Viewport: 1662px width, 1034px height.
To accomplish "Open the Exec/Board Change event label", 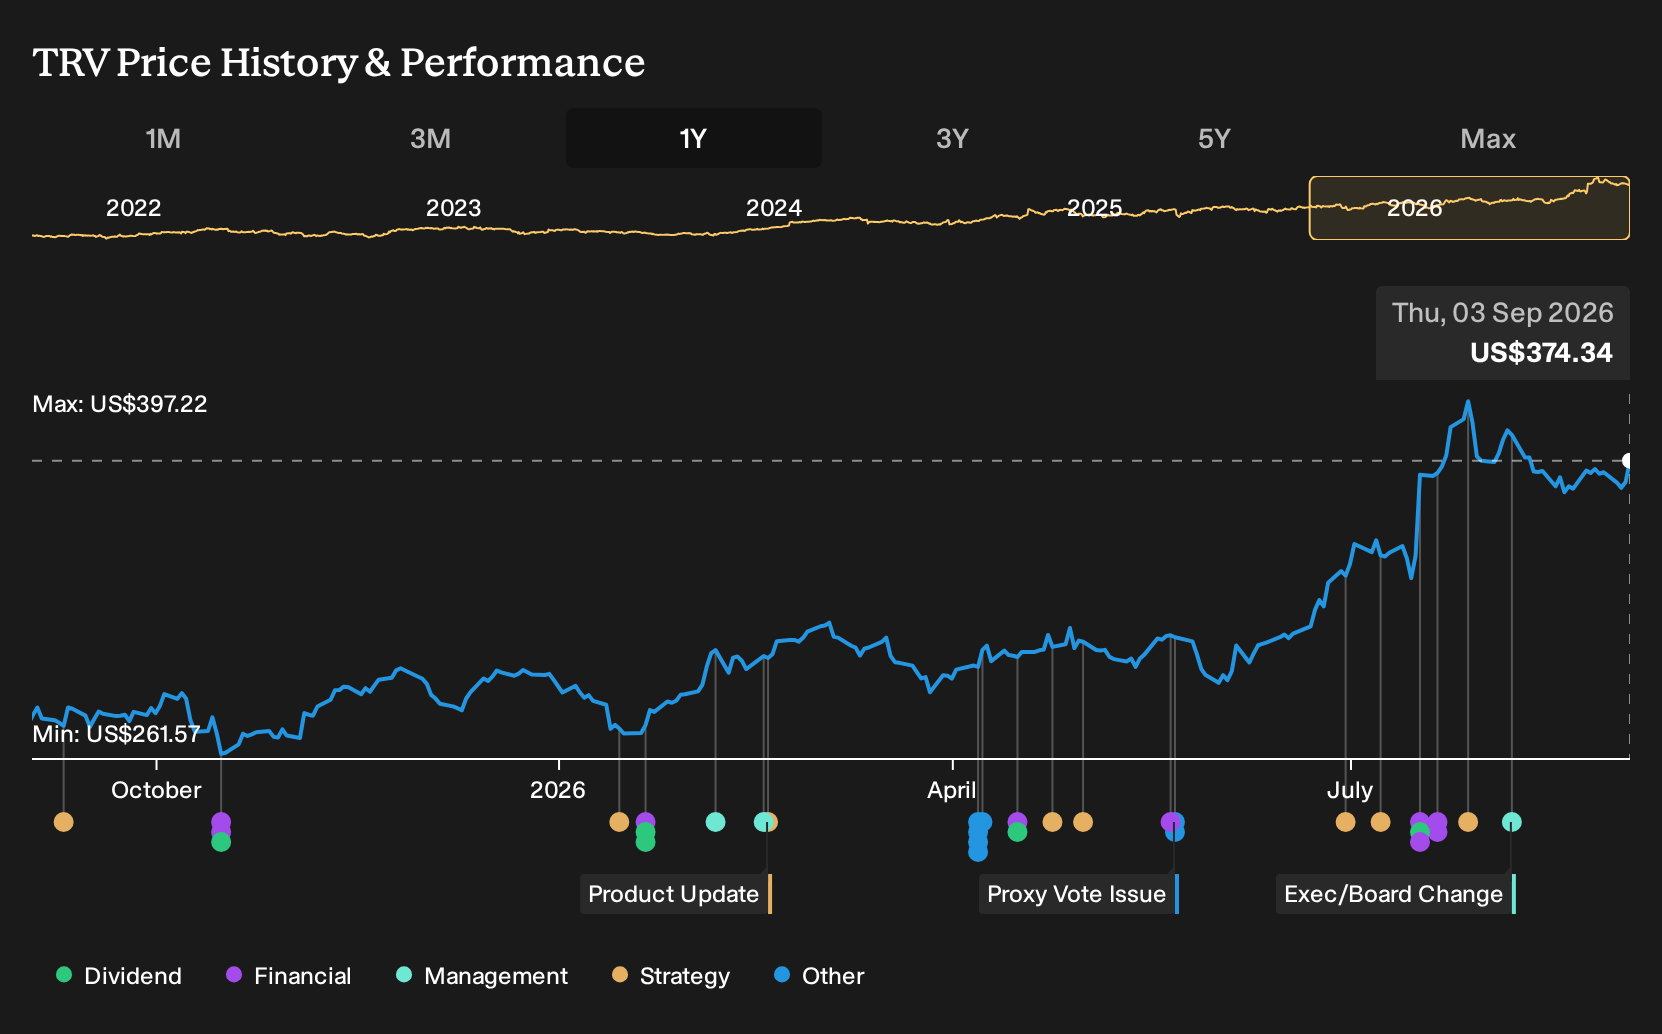I will pyautogui.click(x=1396, y=894).
